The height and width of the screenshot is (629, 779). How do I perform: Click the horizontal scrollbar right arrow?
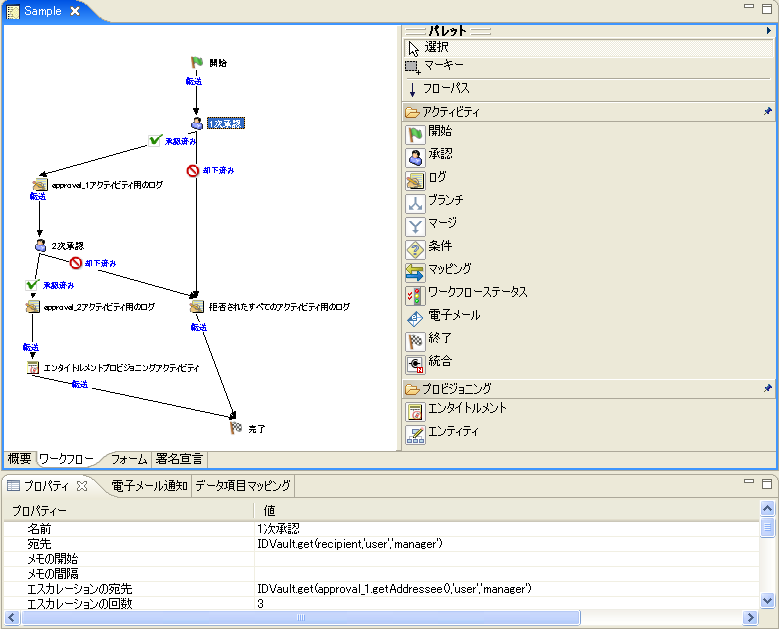click(750, 618)
